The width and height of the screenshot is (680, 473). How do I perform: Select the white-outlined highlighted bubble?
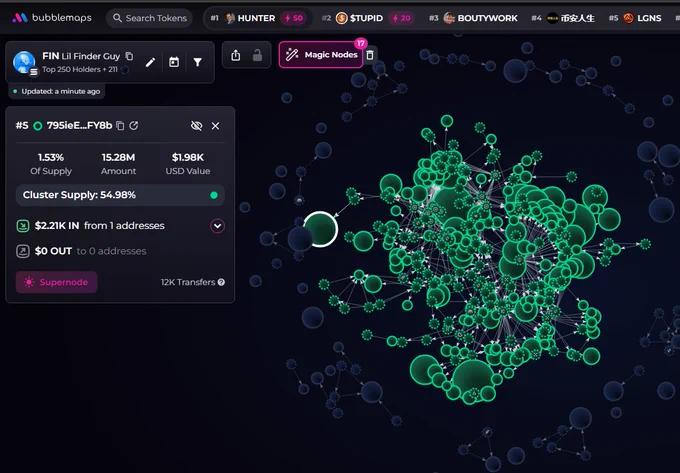(x=321, y=229)
